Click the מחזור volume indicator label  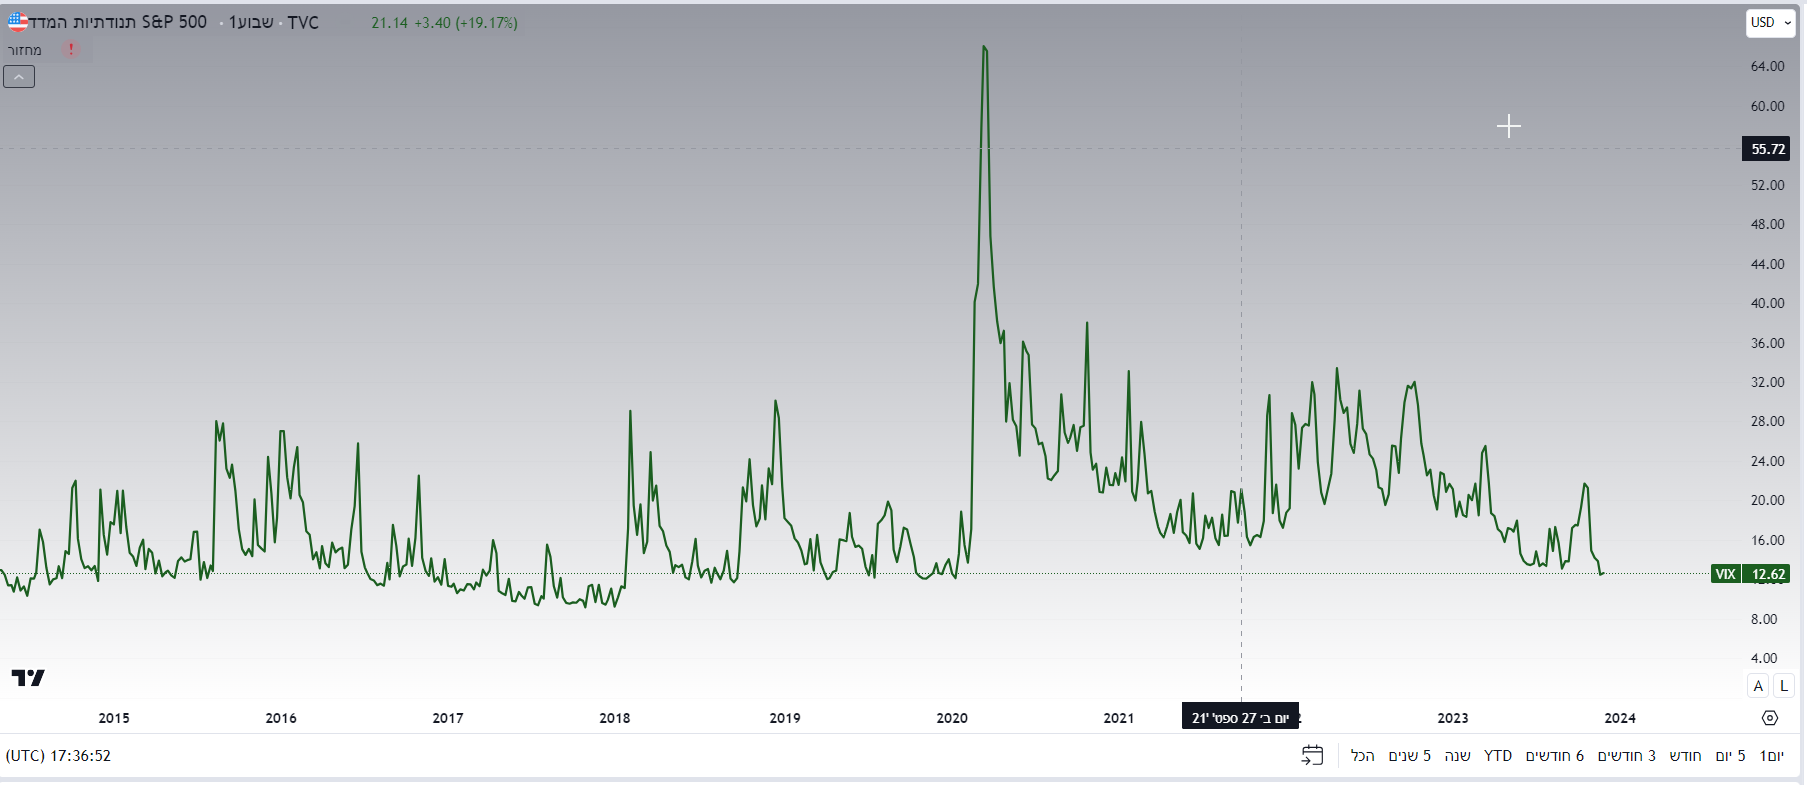[x=25, y=50]
